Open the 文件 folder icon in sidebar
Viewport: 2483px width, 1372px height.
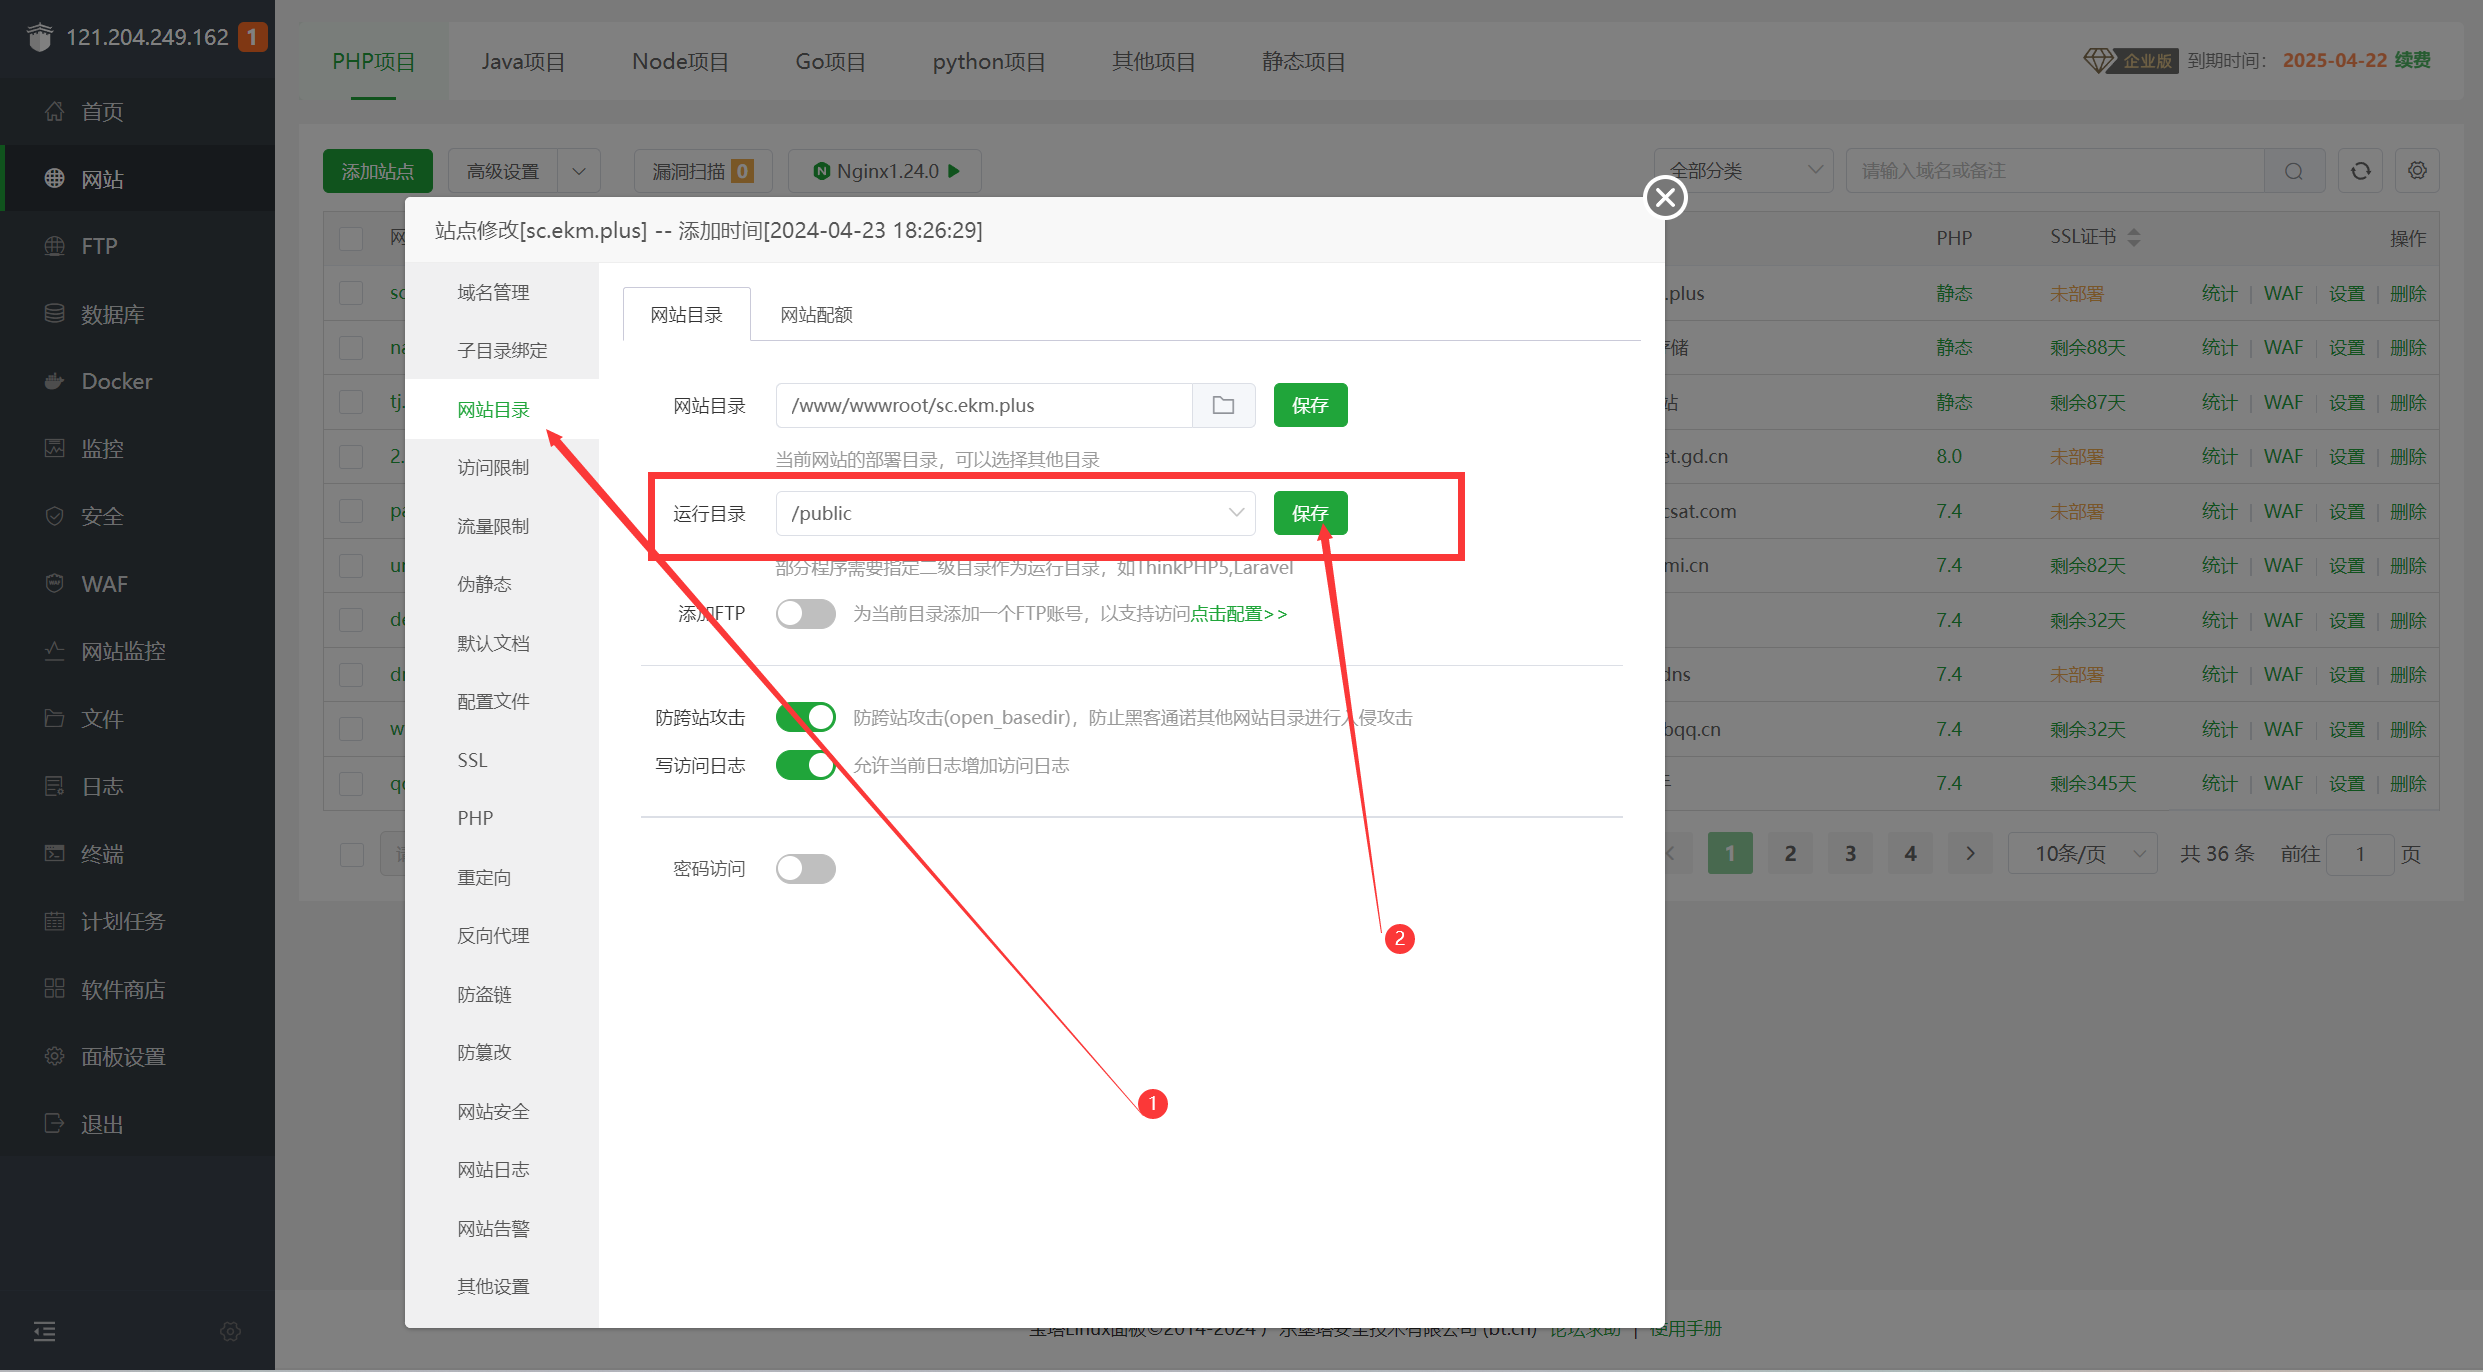coord(54,718)
